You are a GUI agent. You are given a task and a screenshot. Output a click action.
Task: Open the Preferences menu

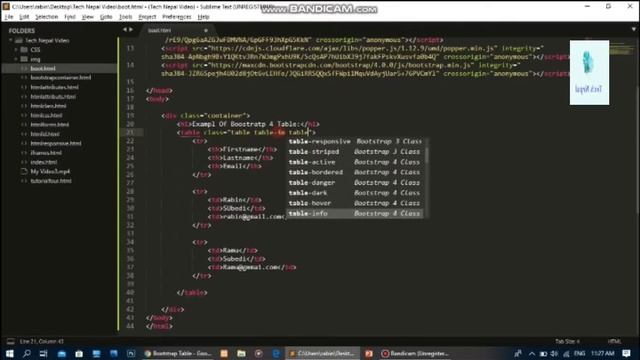coord(176,17)
